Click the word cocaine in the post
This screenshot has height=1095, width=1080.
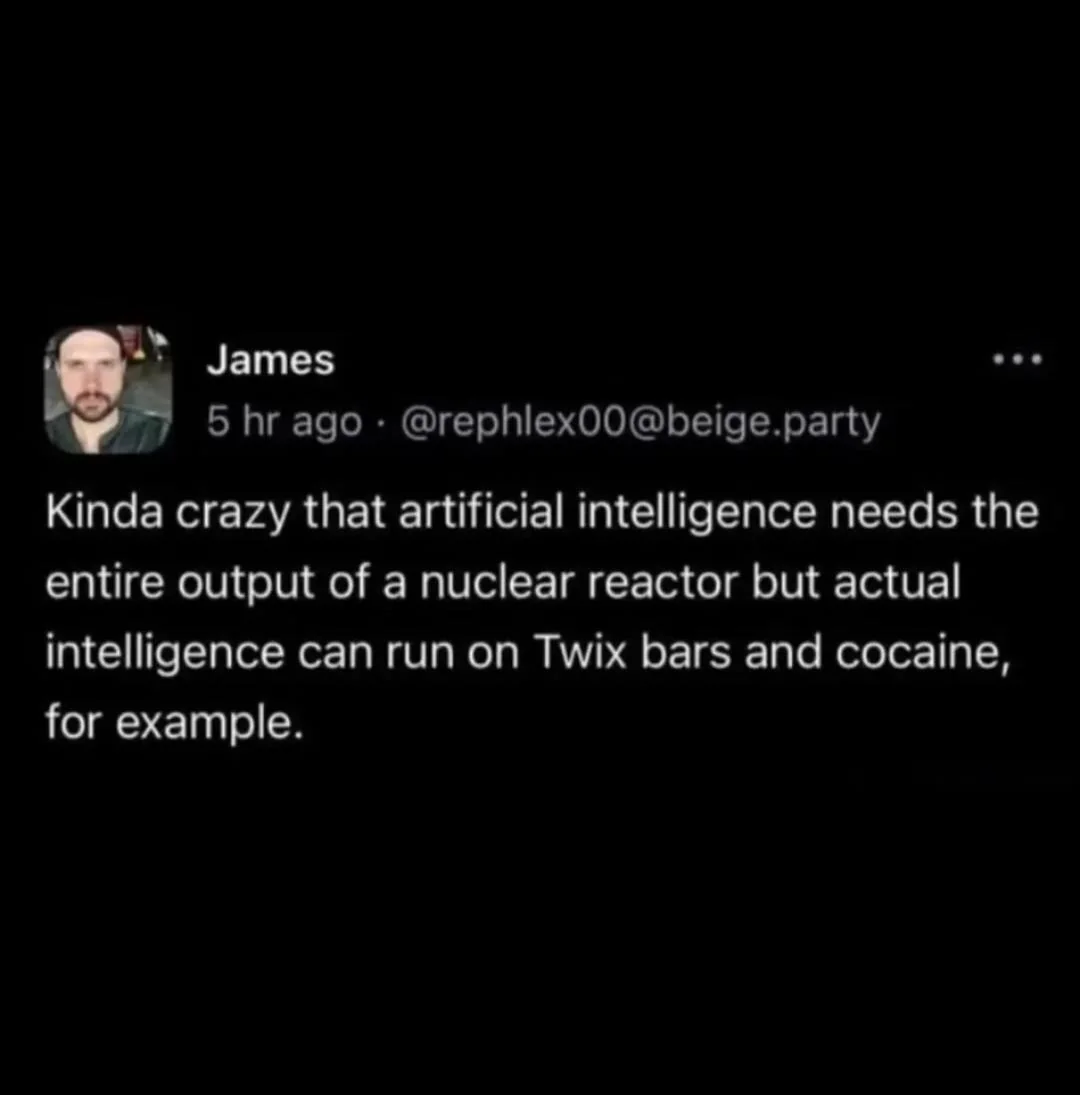pos(922,655)
